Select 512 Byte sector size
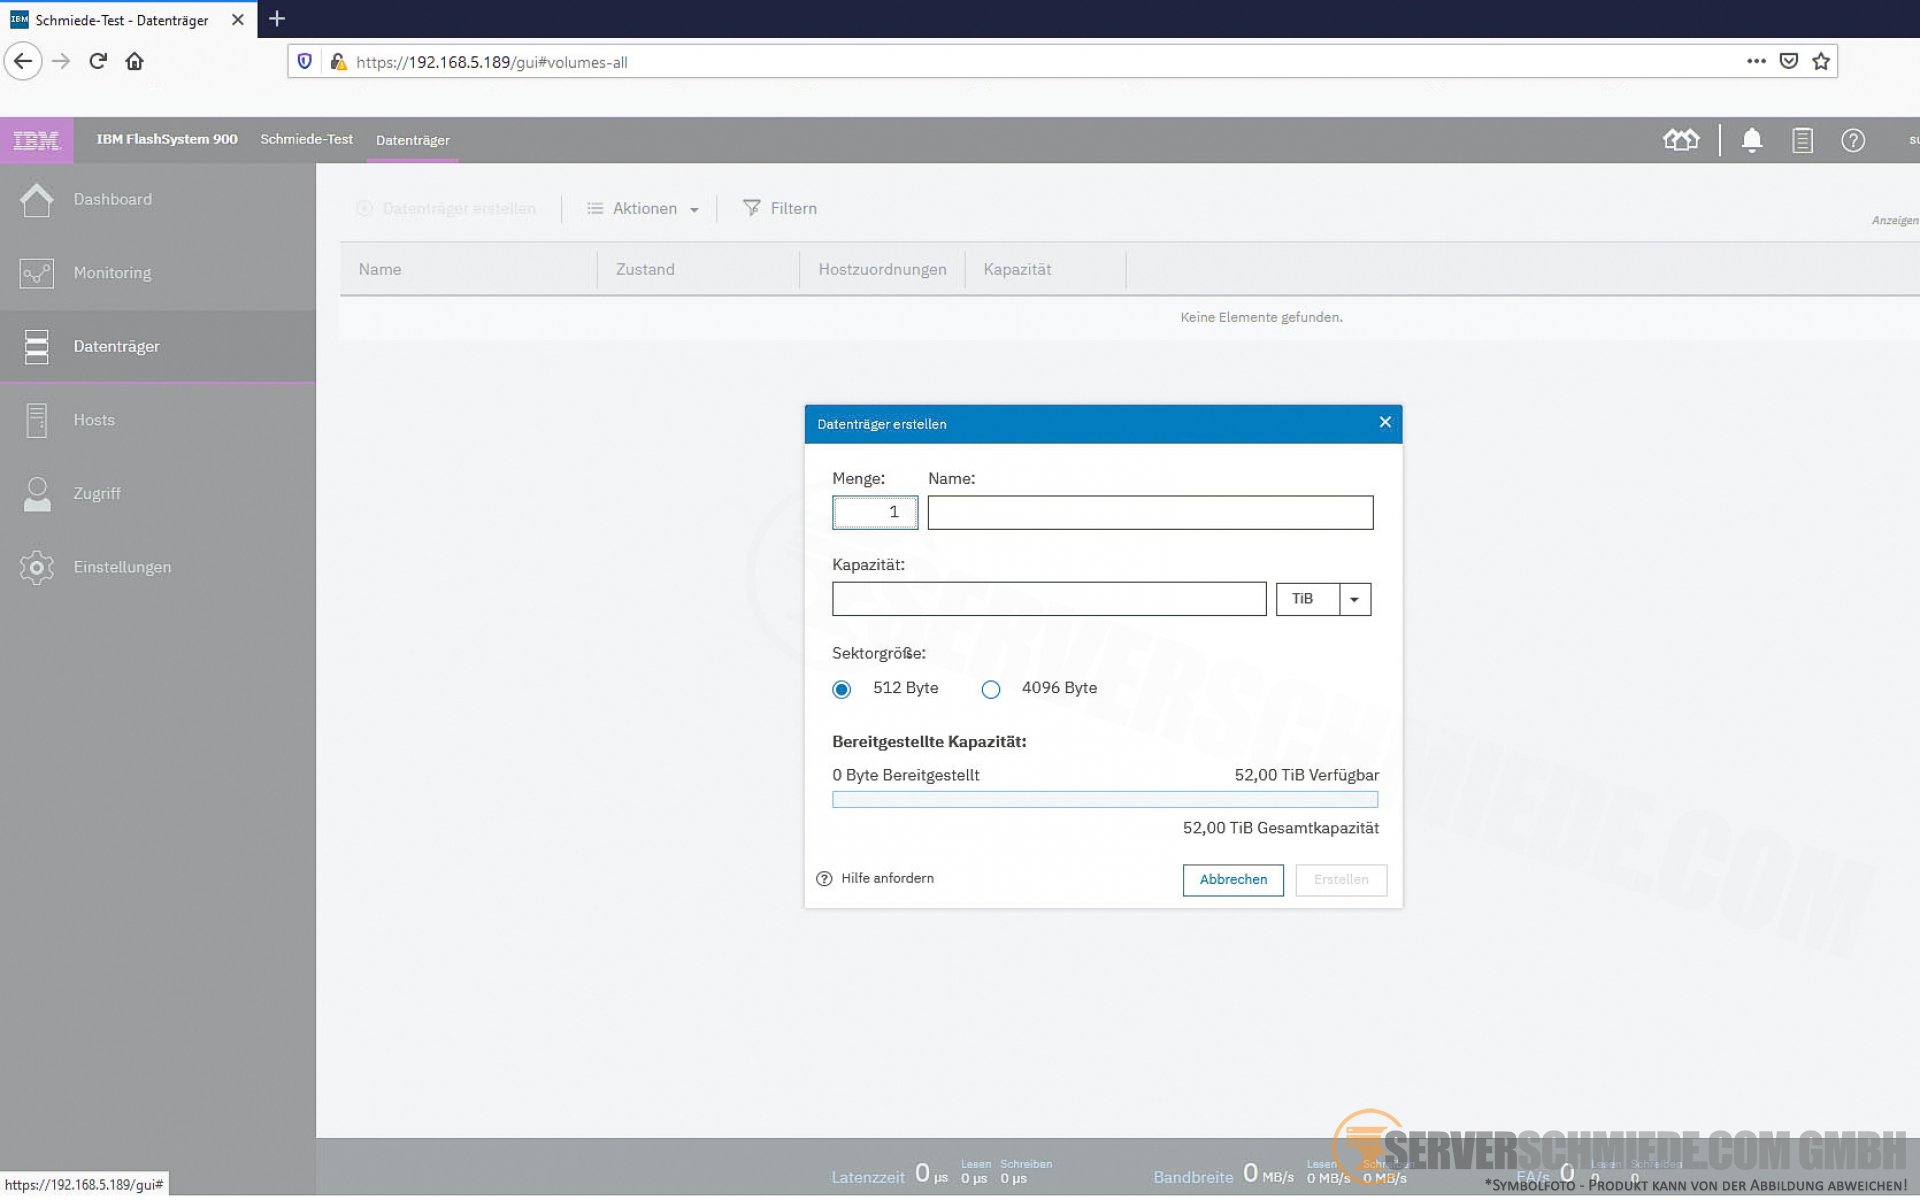Image resolution: width=1920 pixels, height=1200 pixels. pos(842,689)
